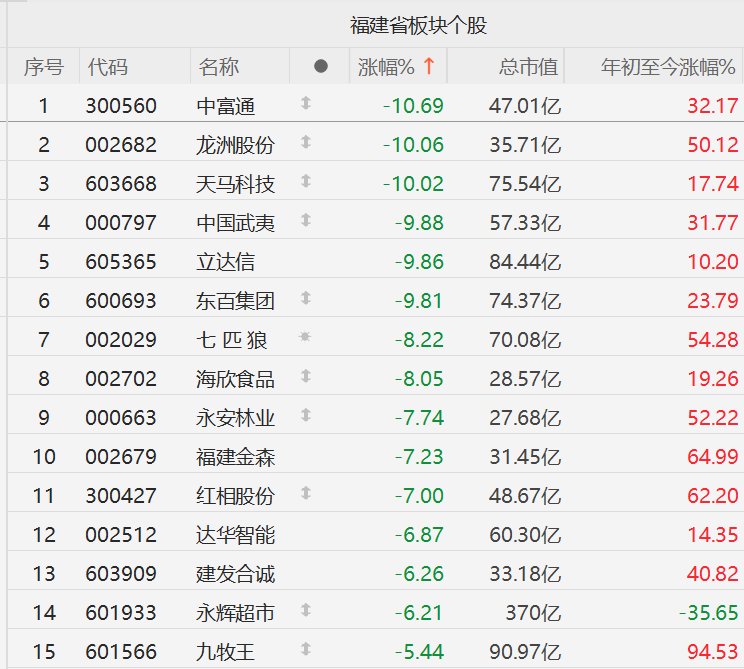Click the 名称 column header
744x669 pixels.
coord(218,67)
